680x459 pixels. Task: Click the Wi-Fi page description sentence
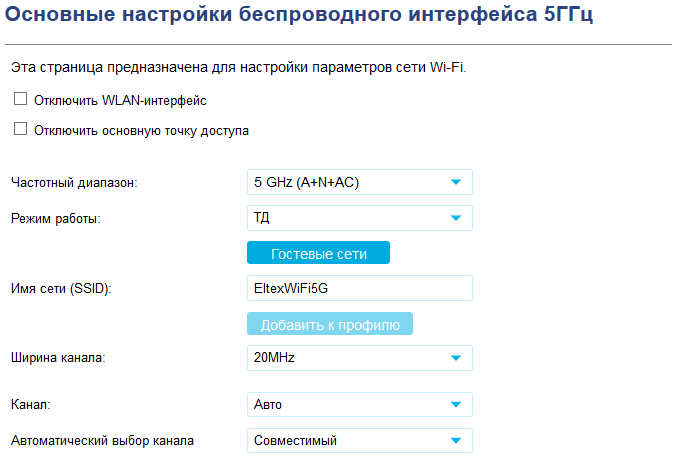pos(238,68)
